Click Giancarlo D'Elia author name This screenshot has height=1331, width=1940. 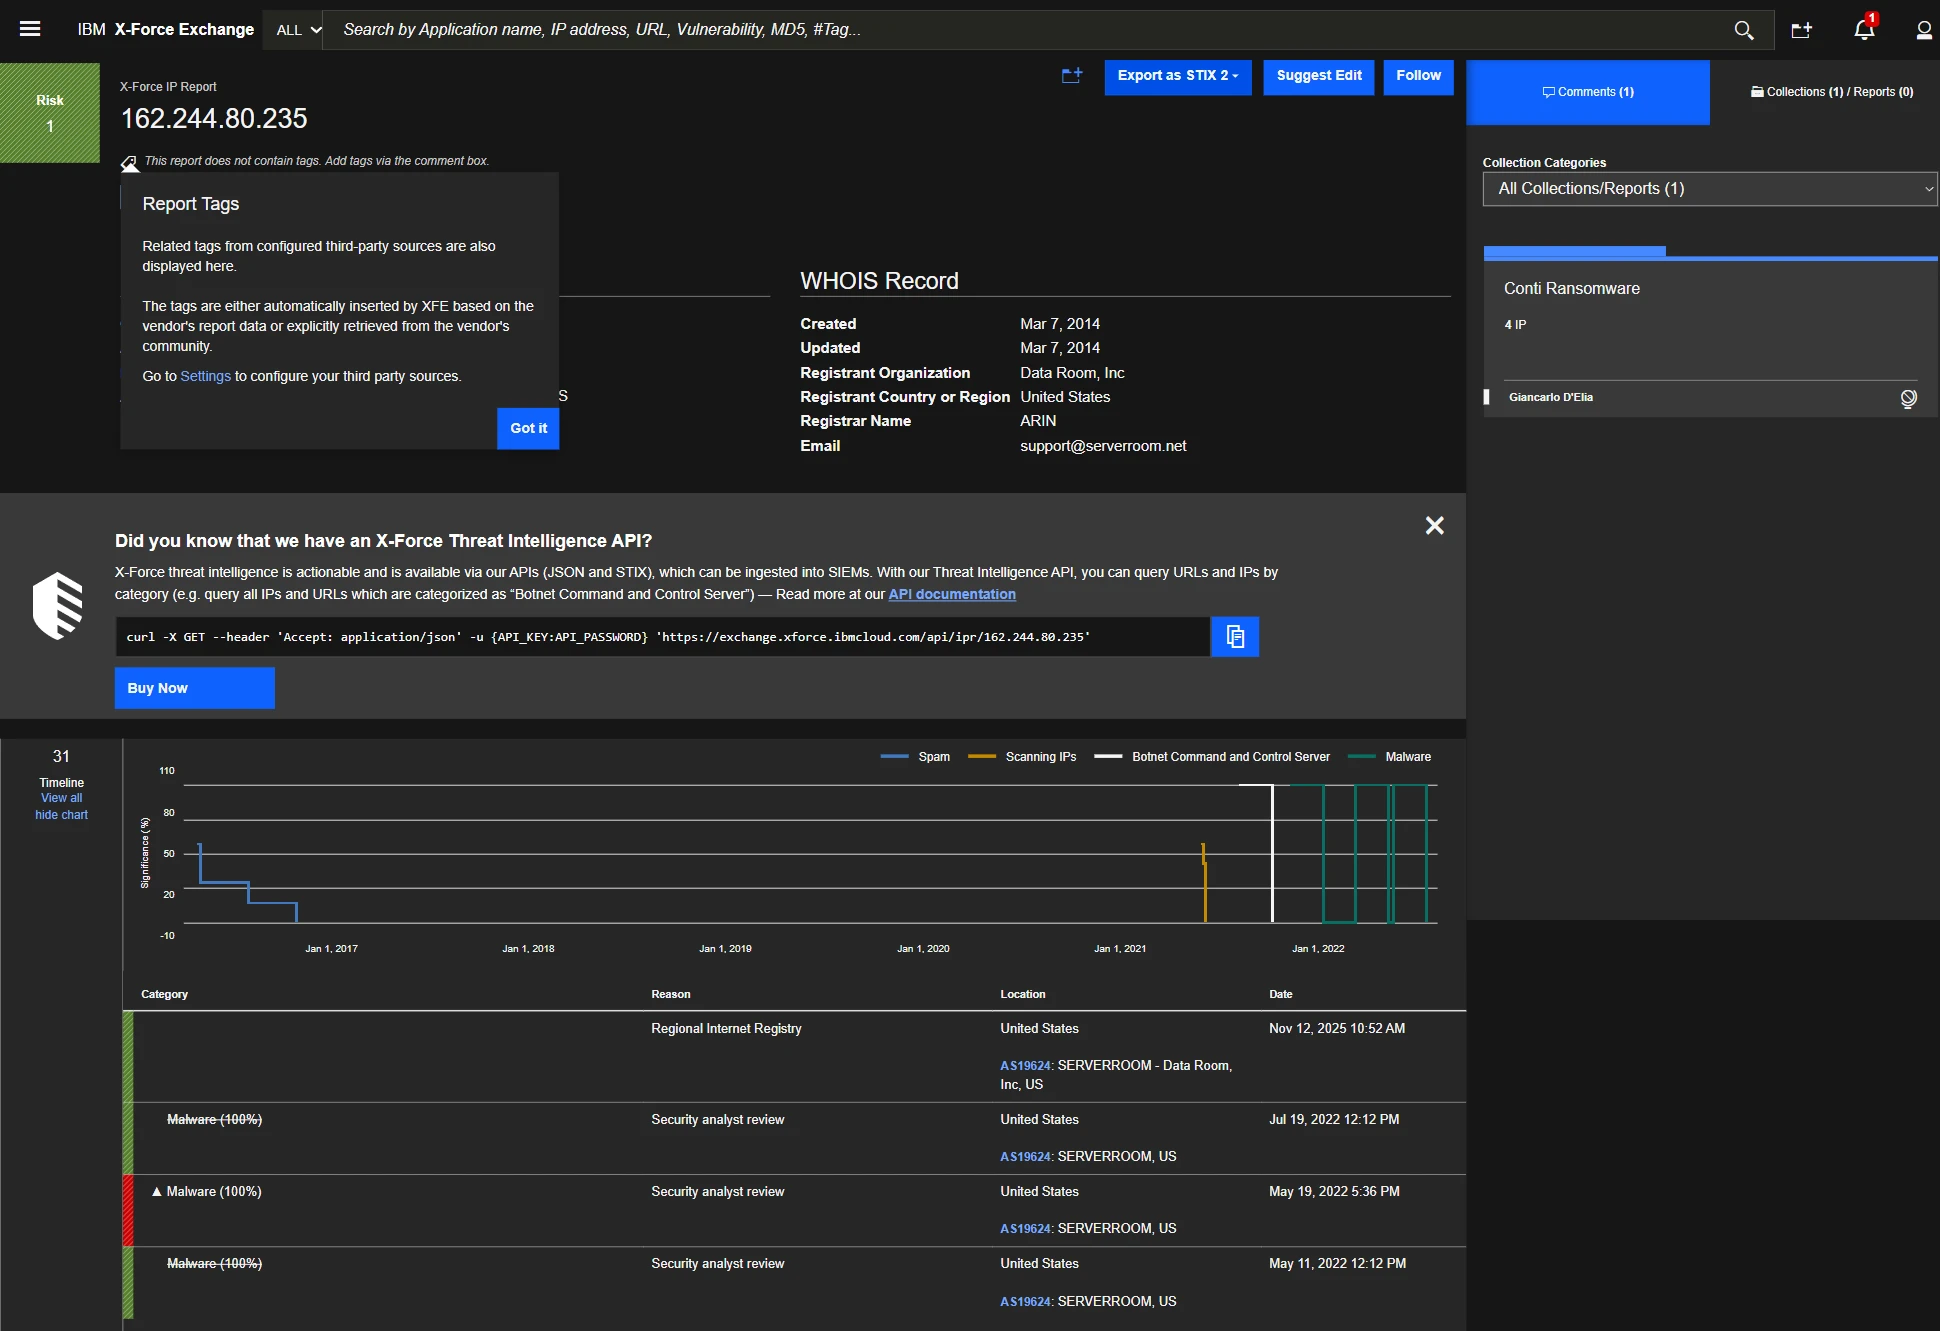click(x=1550, y=398)
